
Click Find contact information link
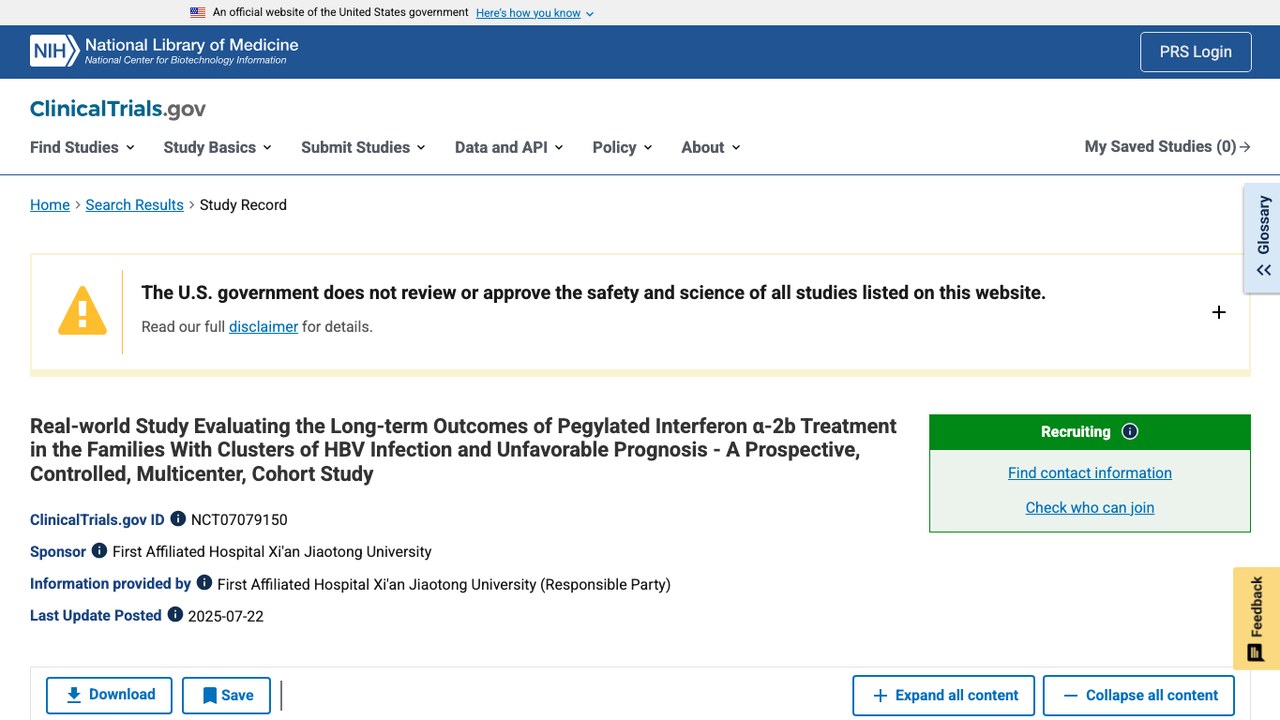(1090, 473)
